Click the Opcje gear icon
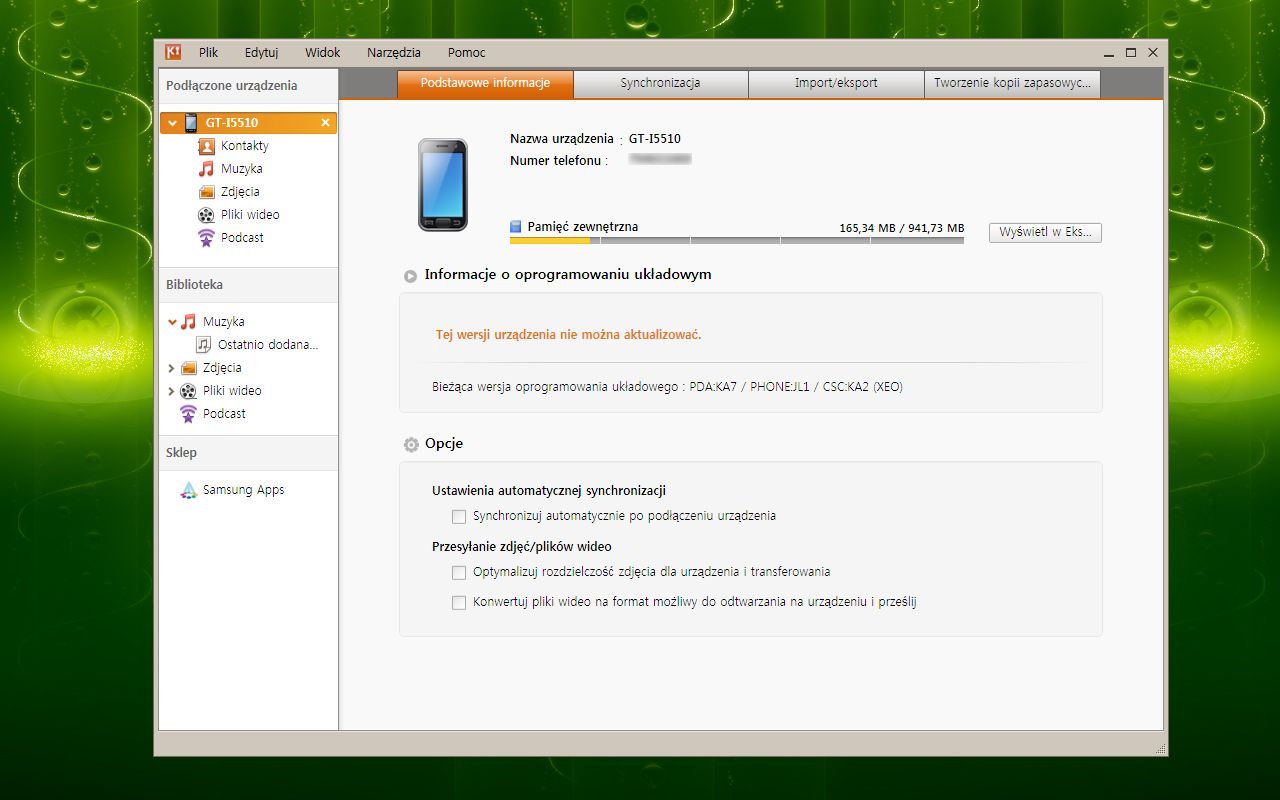This screenshot has height=800, width=1280. [x=411, y=444]
